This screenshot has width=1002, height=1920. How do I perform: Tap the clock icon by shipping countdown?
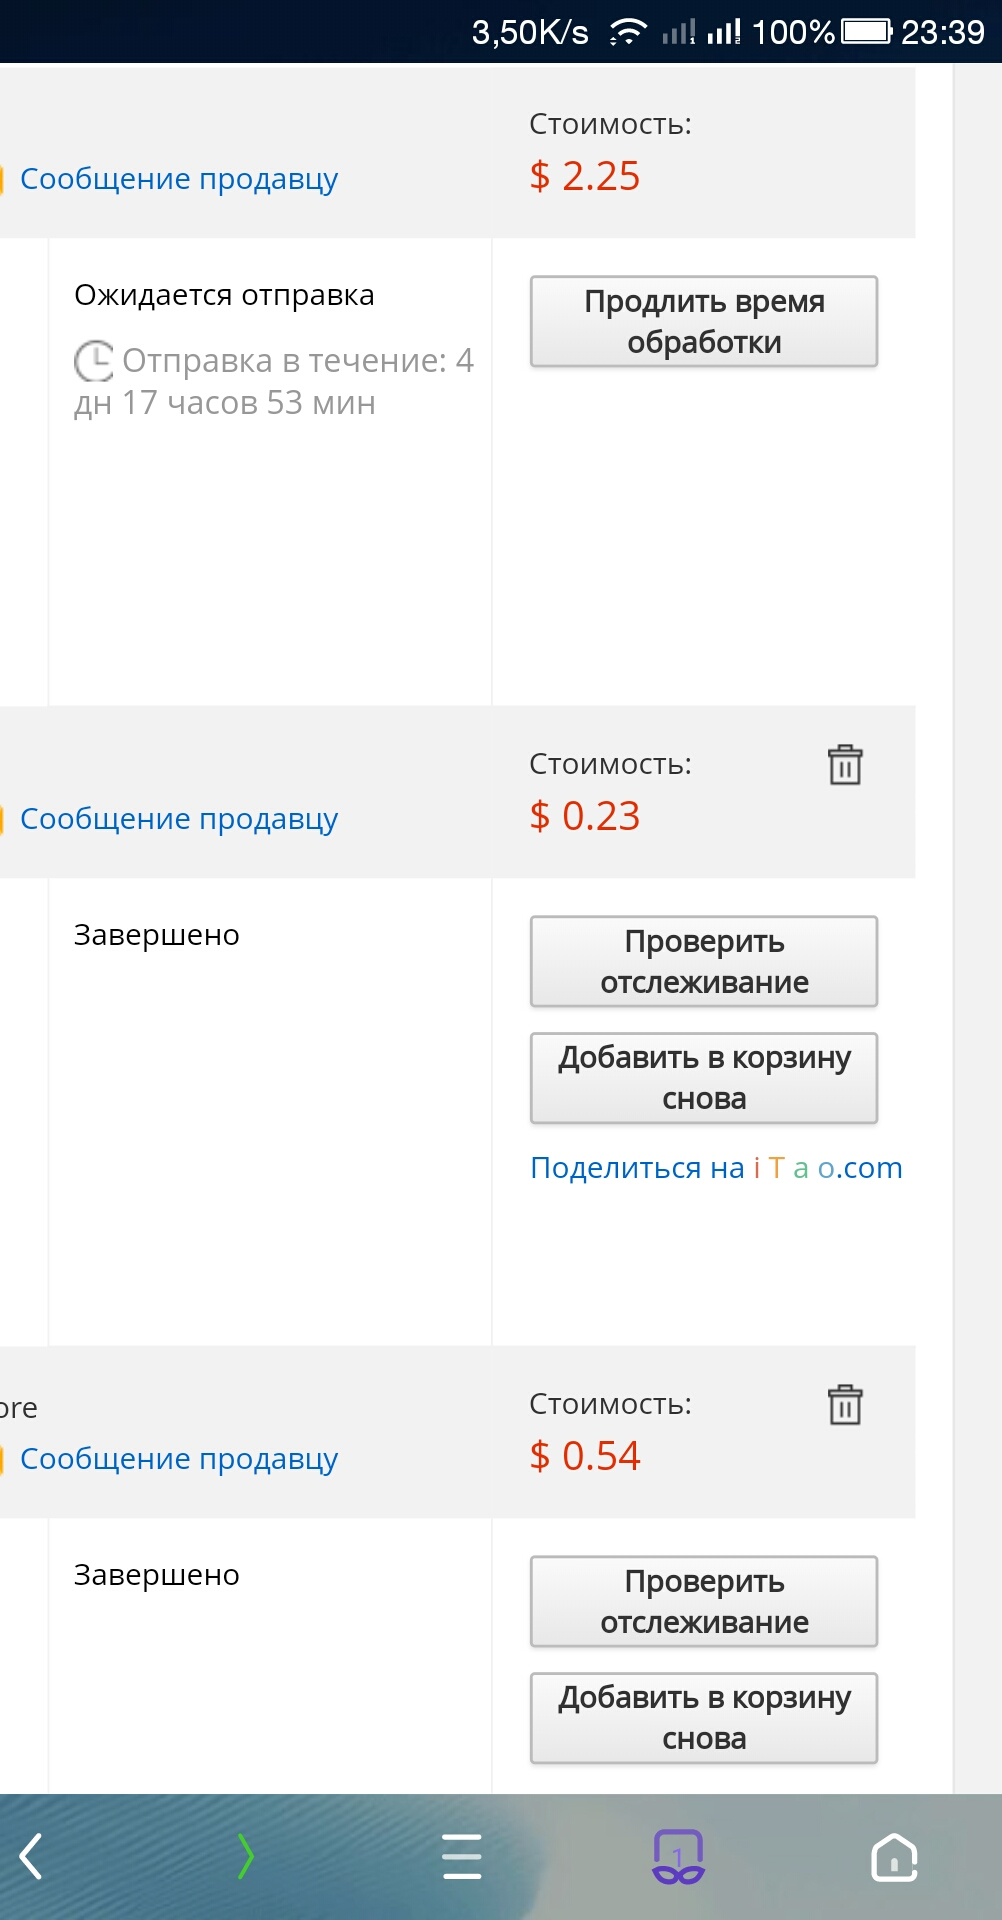pos(94,361)
